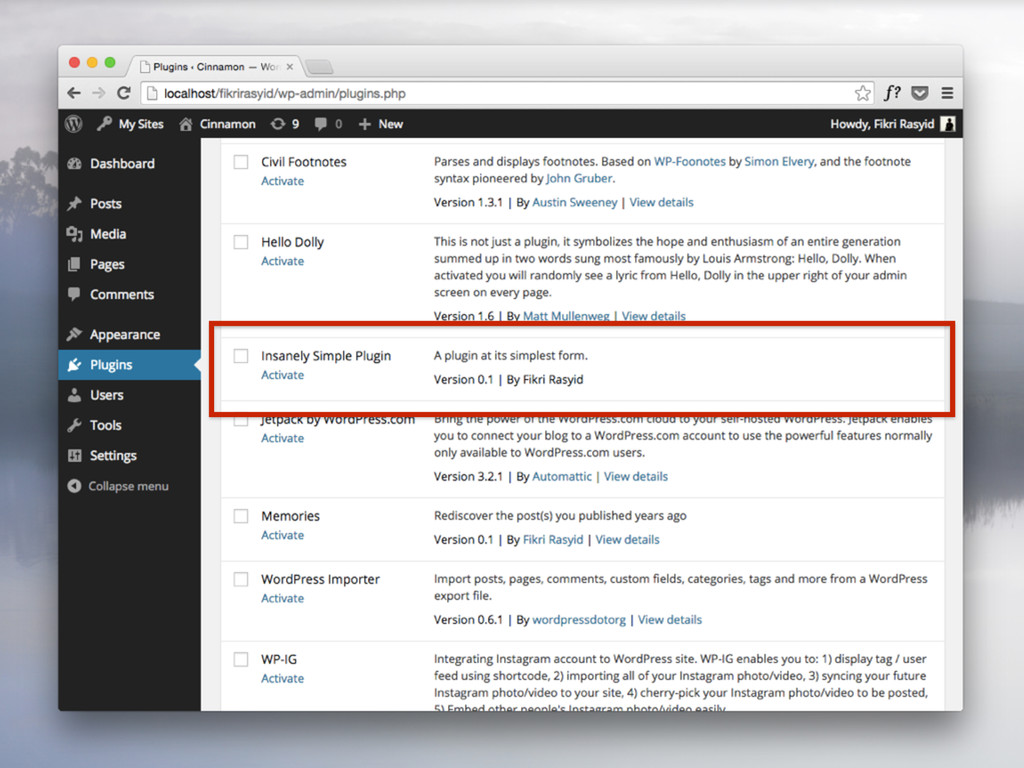1024x768 pixels.
Task: Open the wordpressdotorg author link
Action: pos(579,620)
